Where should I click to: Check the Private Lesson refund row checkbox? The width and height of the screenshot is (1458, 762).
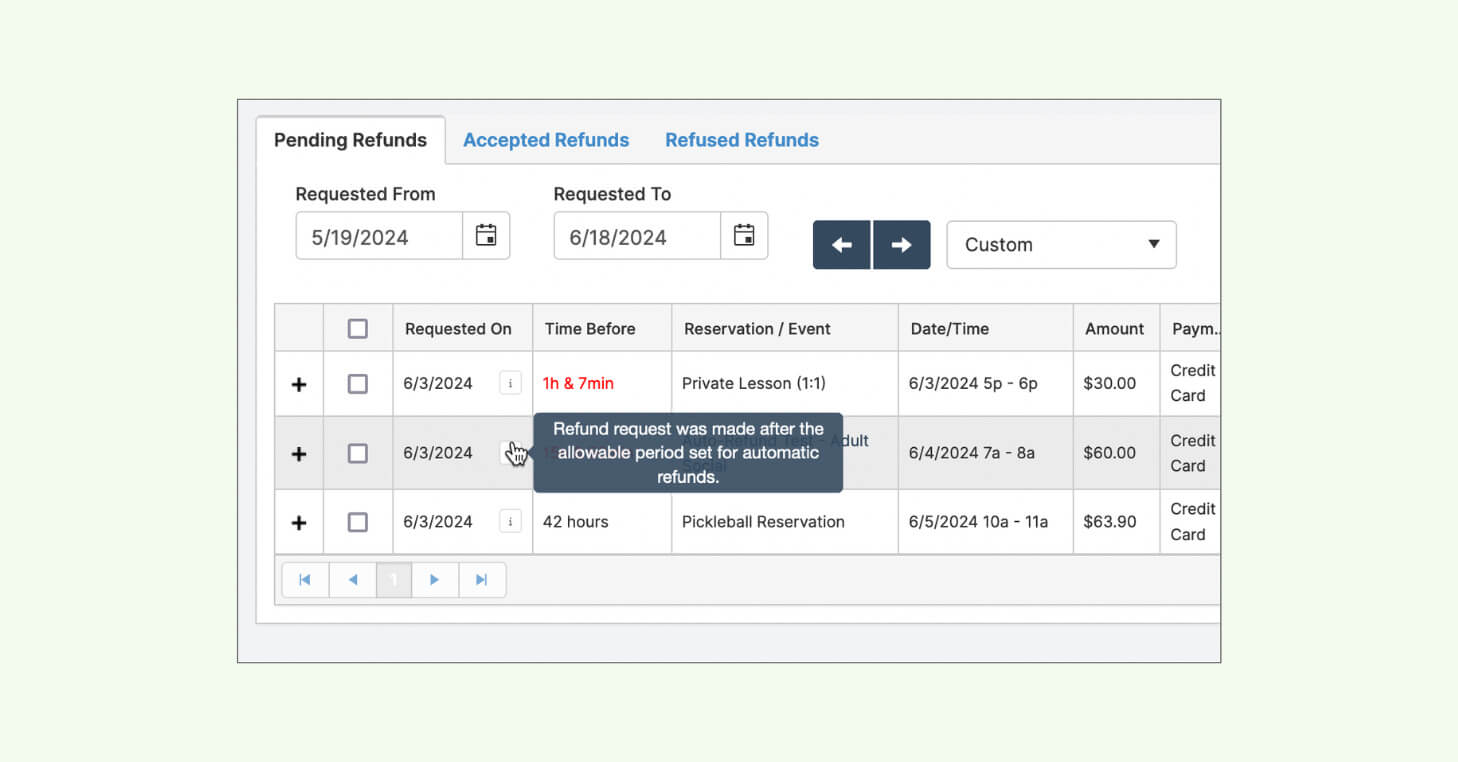pos(357,384)
